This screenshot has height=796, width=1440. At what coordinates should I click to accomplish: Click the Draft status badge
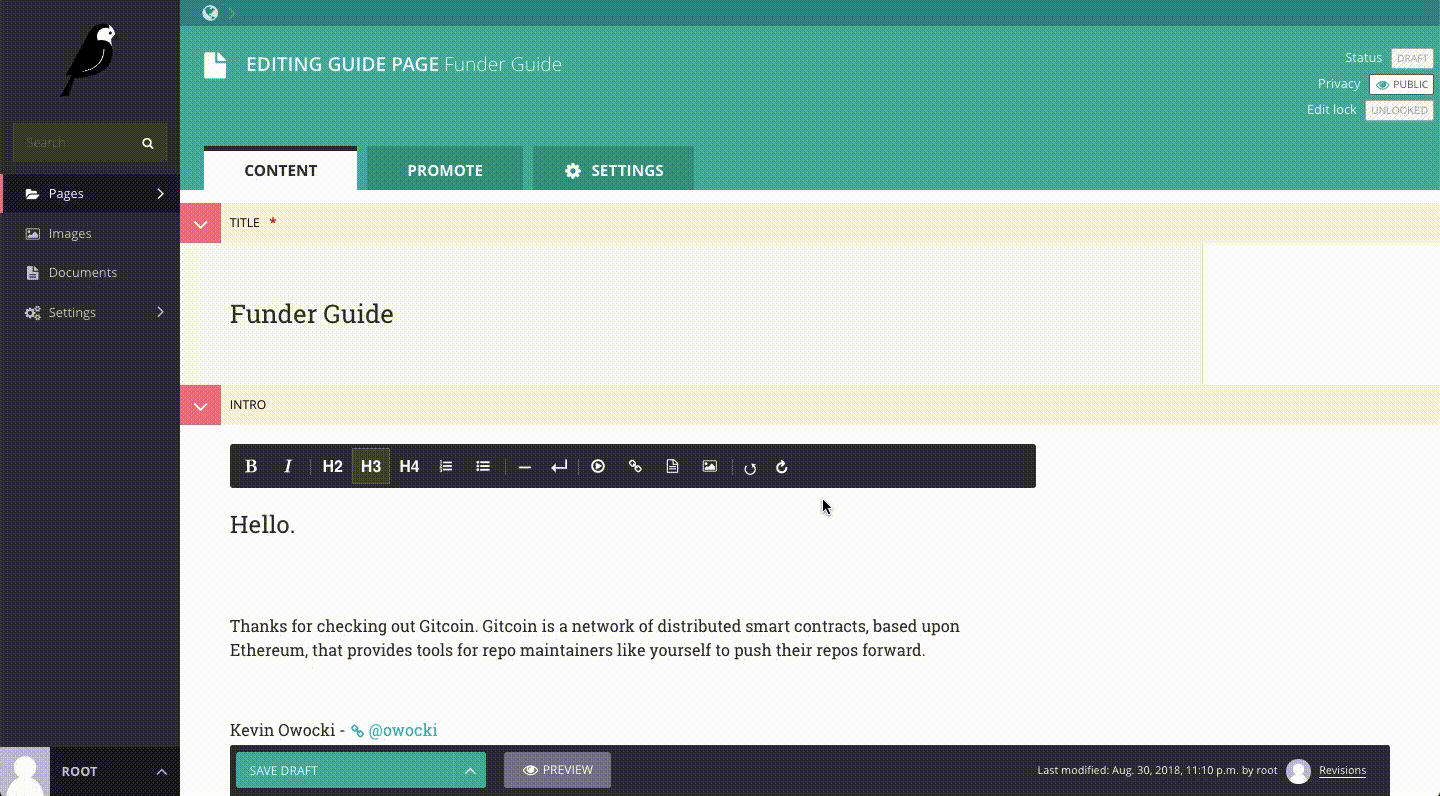point(1412,58)
